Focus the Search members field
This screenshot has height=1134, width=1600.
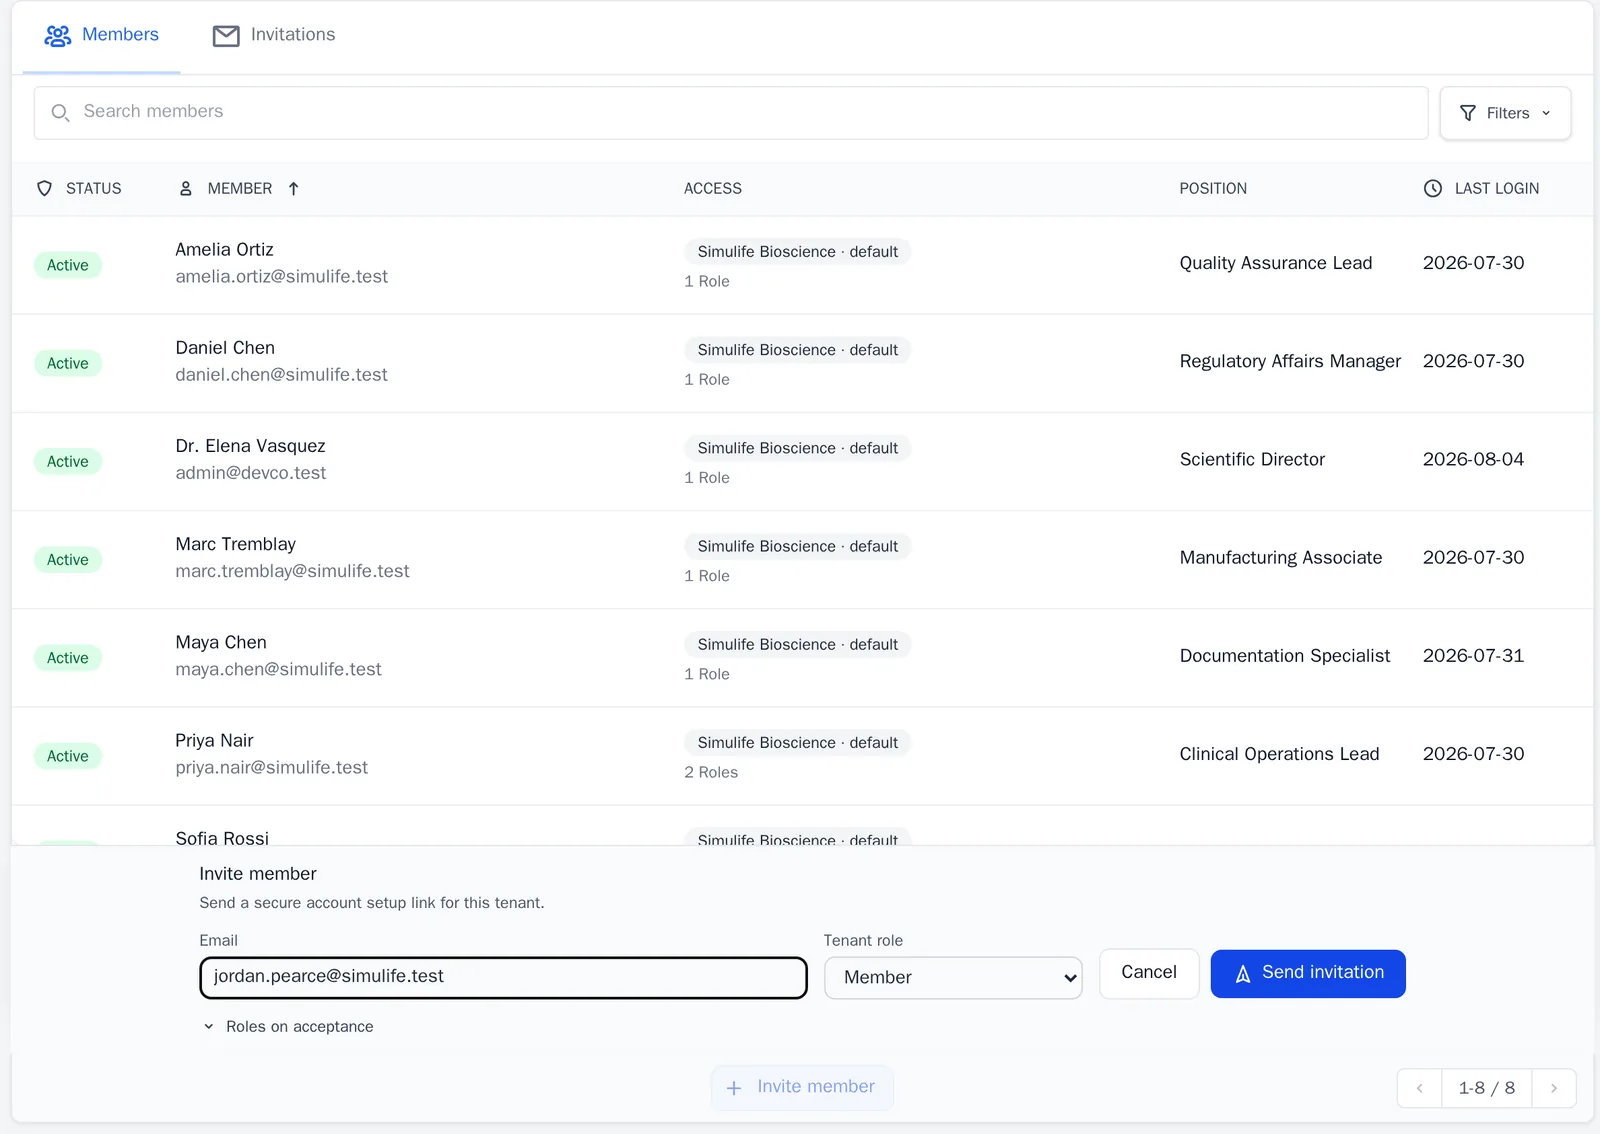click(730, 113)
